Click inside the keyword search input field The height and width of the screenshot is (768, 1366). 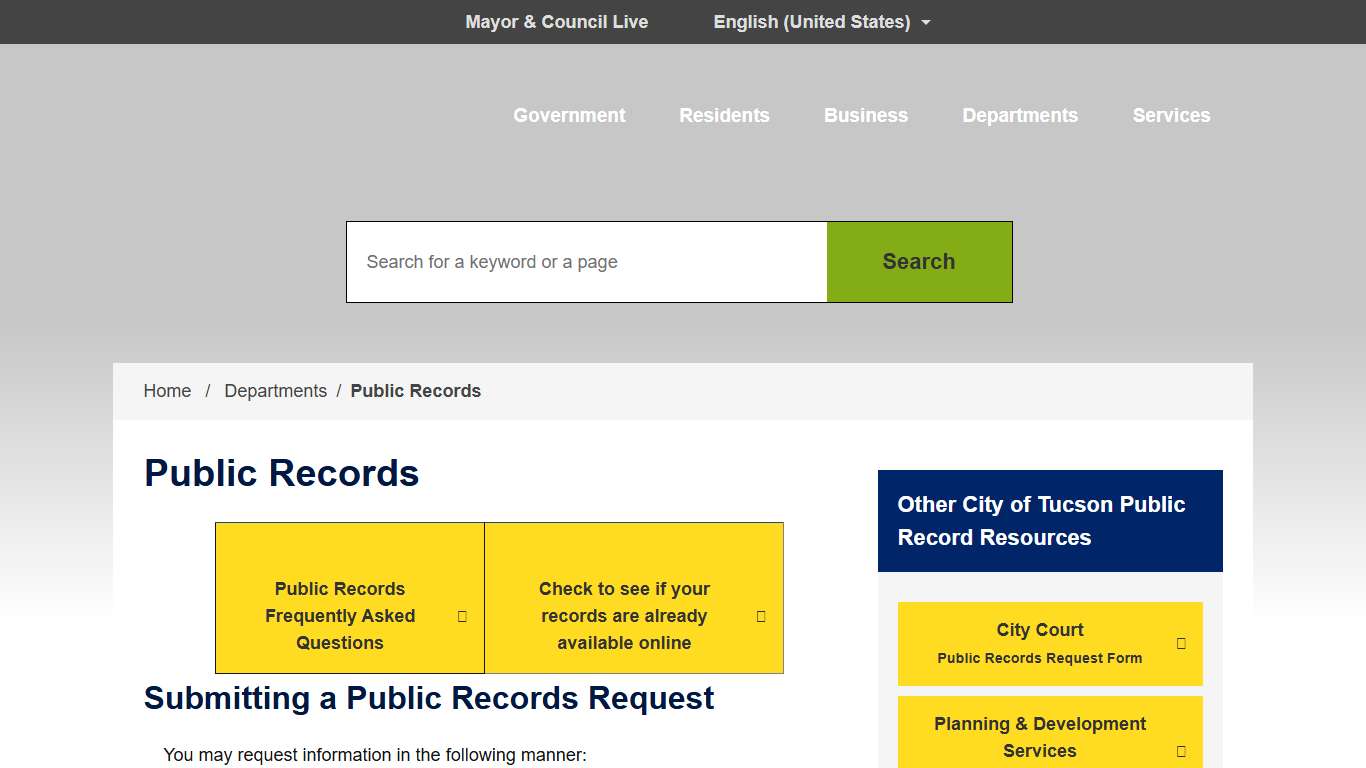click(585, 261)
